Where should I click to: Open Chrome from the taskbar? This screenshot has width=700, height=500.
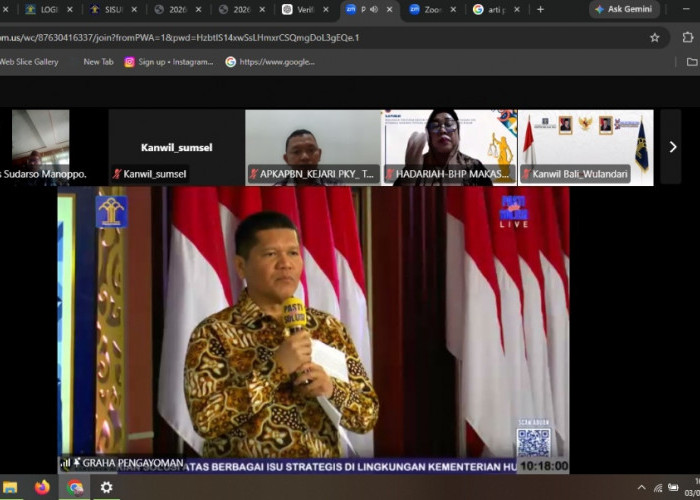(75, 487)
